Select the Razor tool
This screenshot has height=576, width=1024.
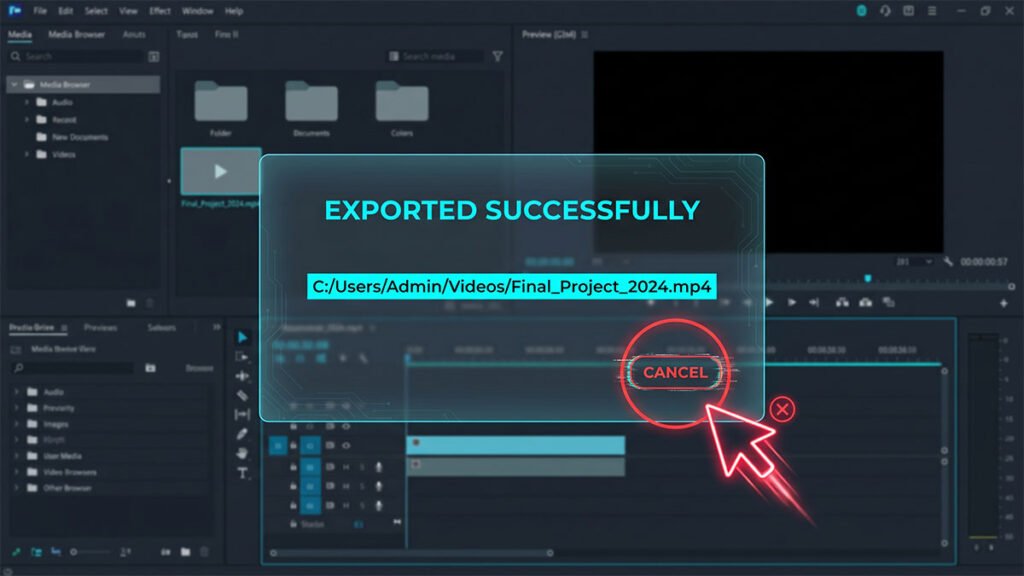click(242, 395)
